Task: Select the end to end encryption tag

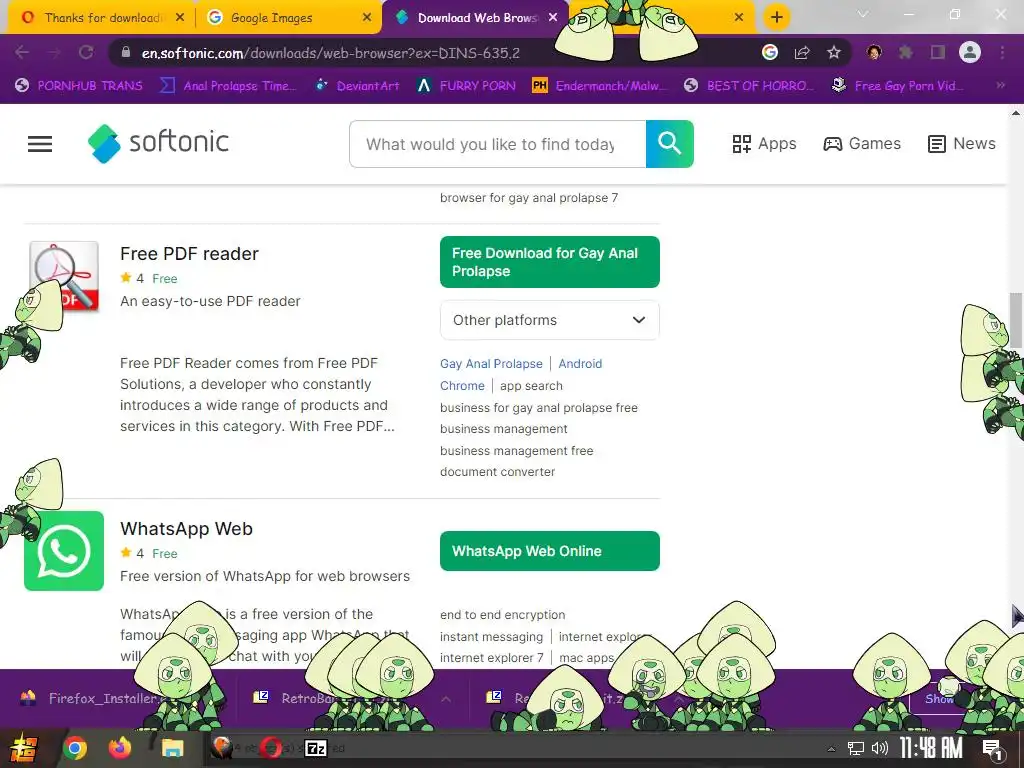Action: pos(503,615)
